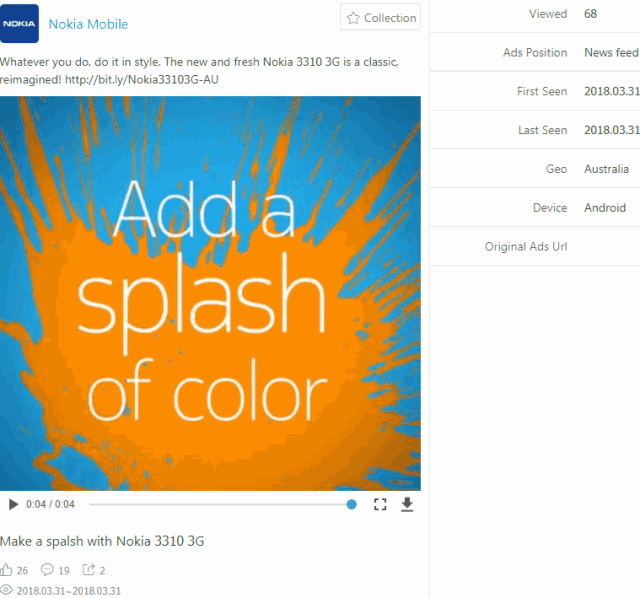This screenshot has width=640, height=598.
Task: Click the video progress slider handle
Action: [x=351, y=505]
